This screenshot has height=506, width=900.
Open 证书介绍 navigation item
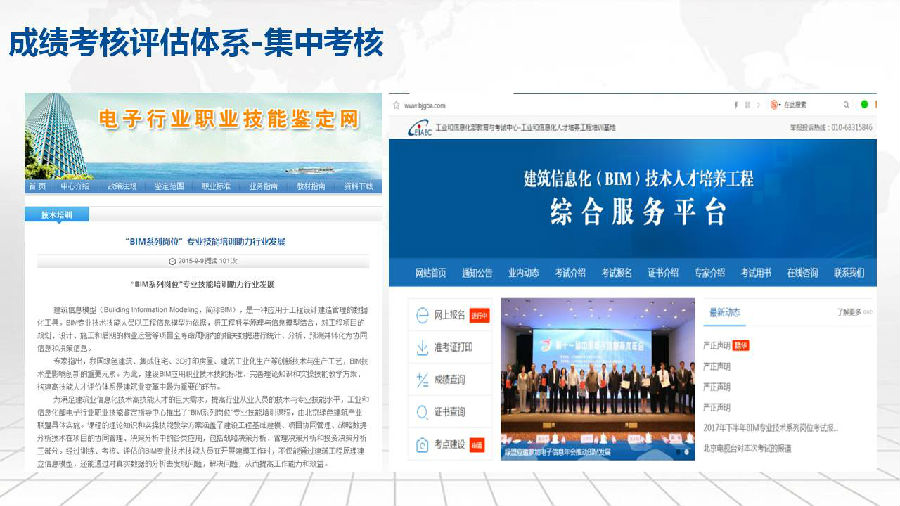click(x=663, y=273)
